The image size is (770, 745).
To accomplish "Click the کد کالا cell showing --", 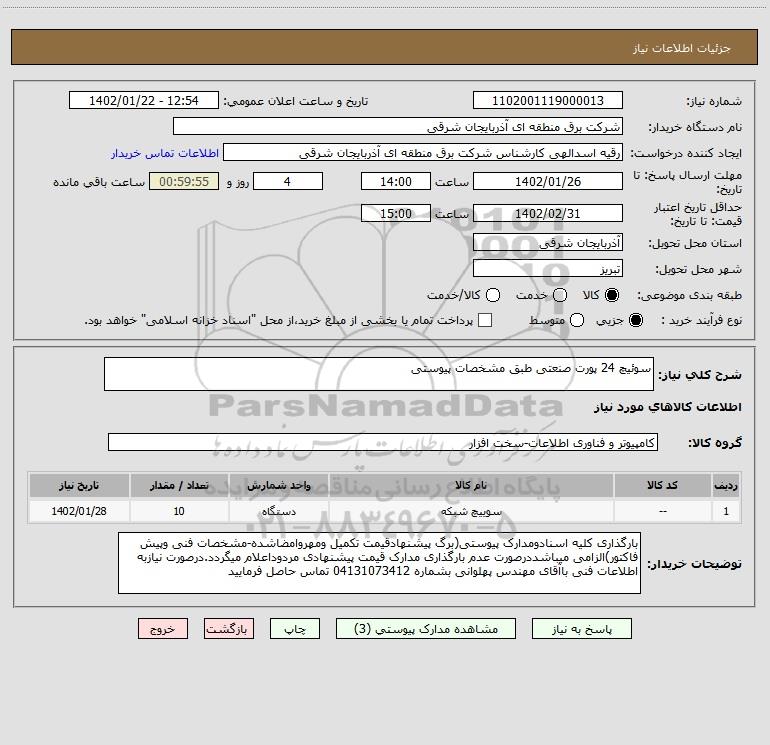I will pyautogui.click(x=662, y=511).
